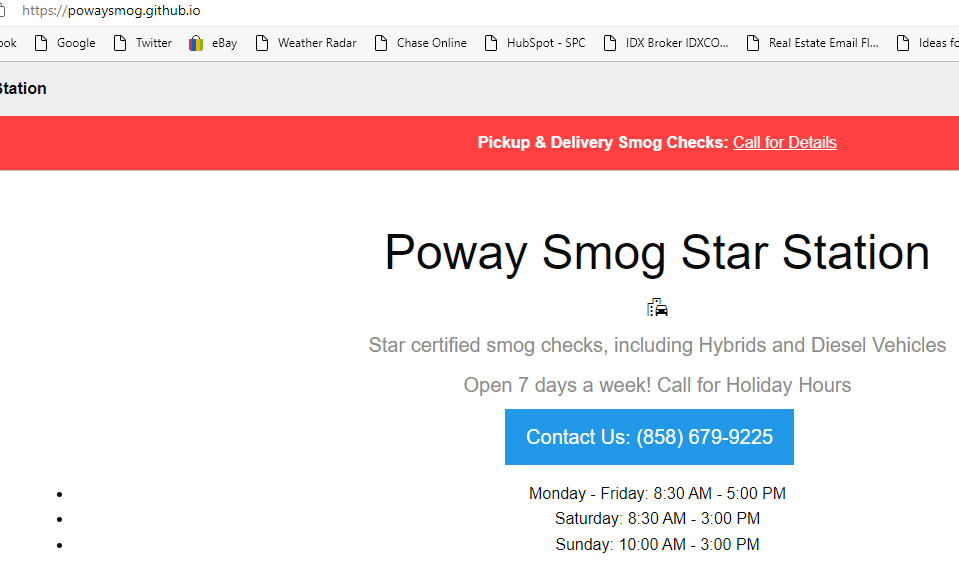This screenshot has height=579, width=959.
Task: Open the Google bookmark
Action: click(x=66, y=43)
